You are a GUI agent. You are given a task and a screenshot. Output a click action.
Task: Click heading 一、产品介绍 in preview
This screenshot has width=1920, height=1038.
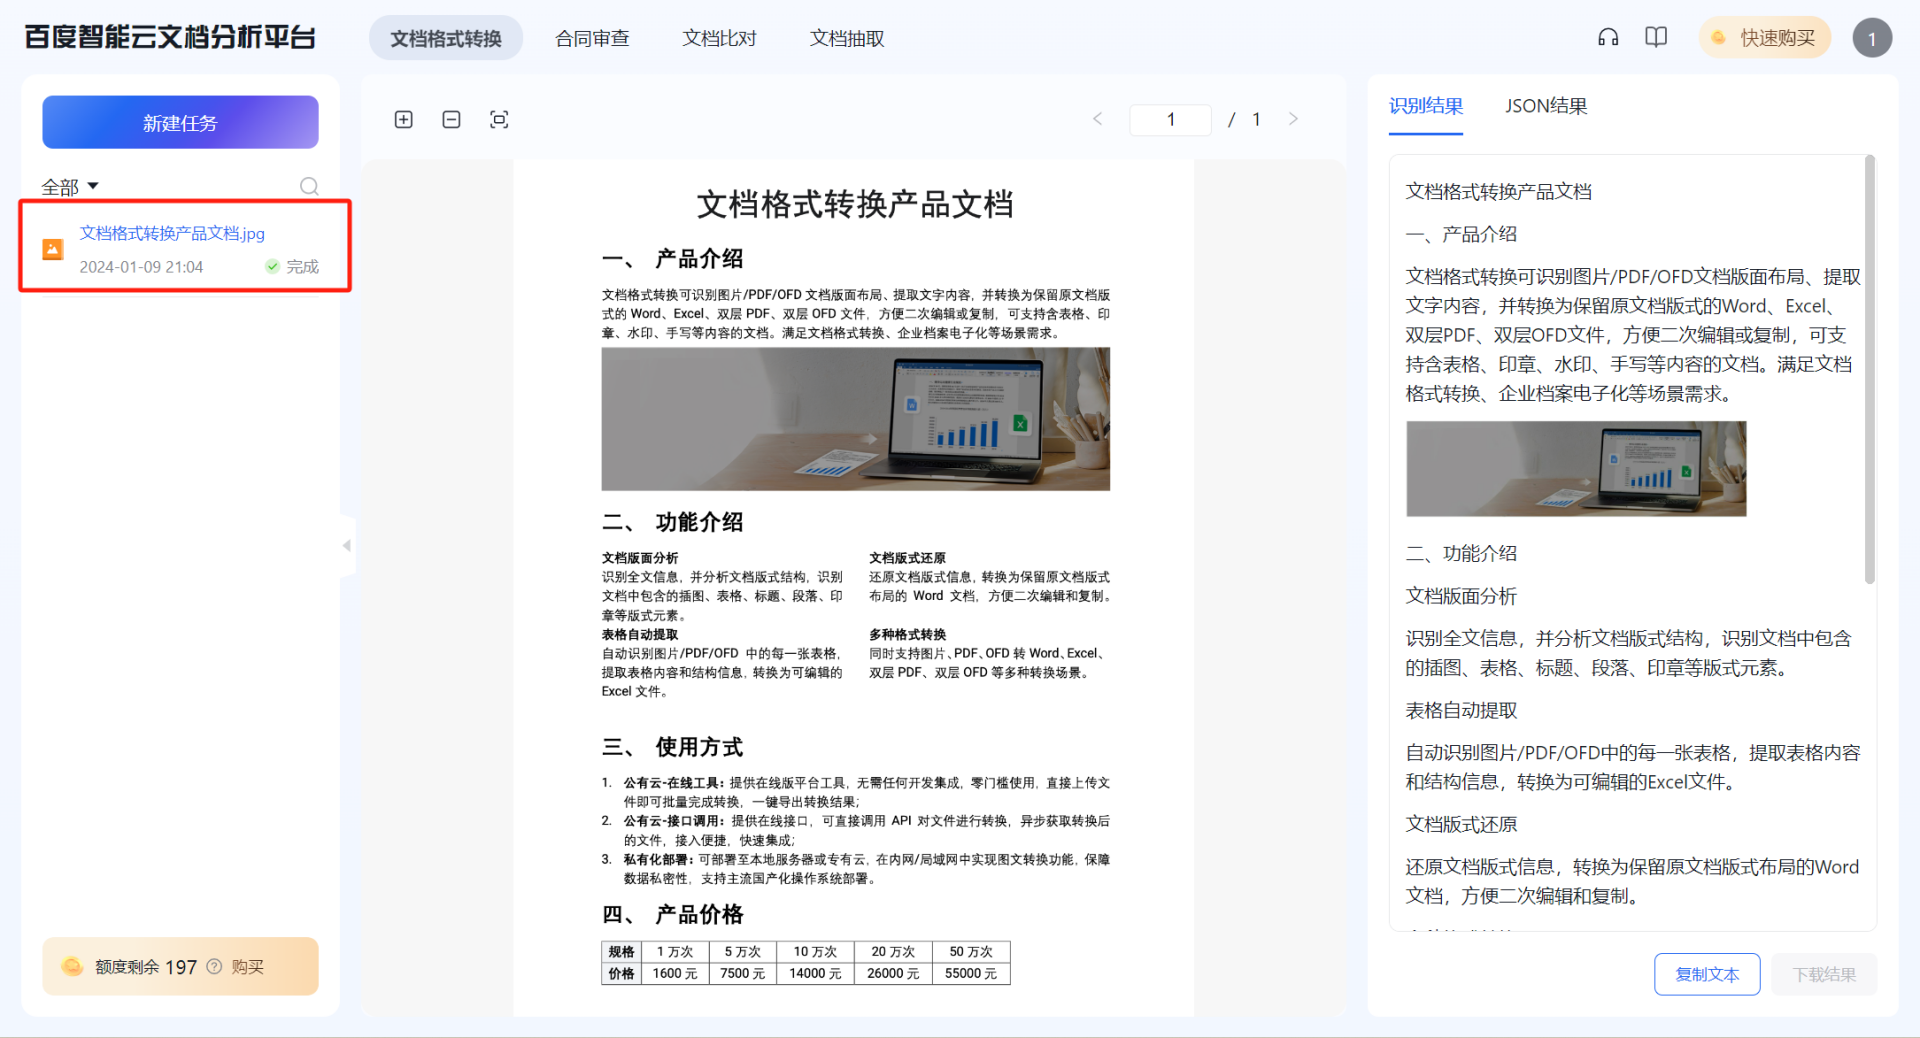pos(672,259)
